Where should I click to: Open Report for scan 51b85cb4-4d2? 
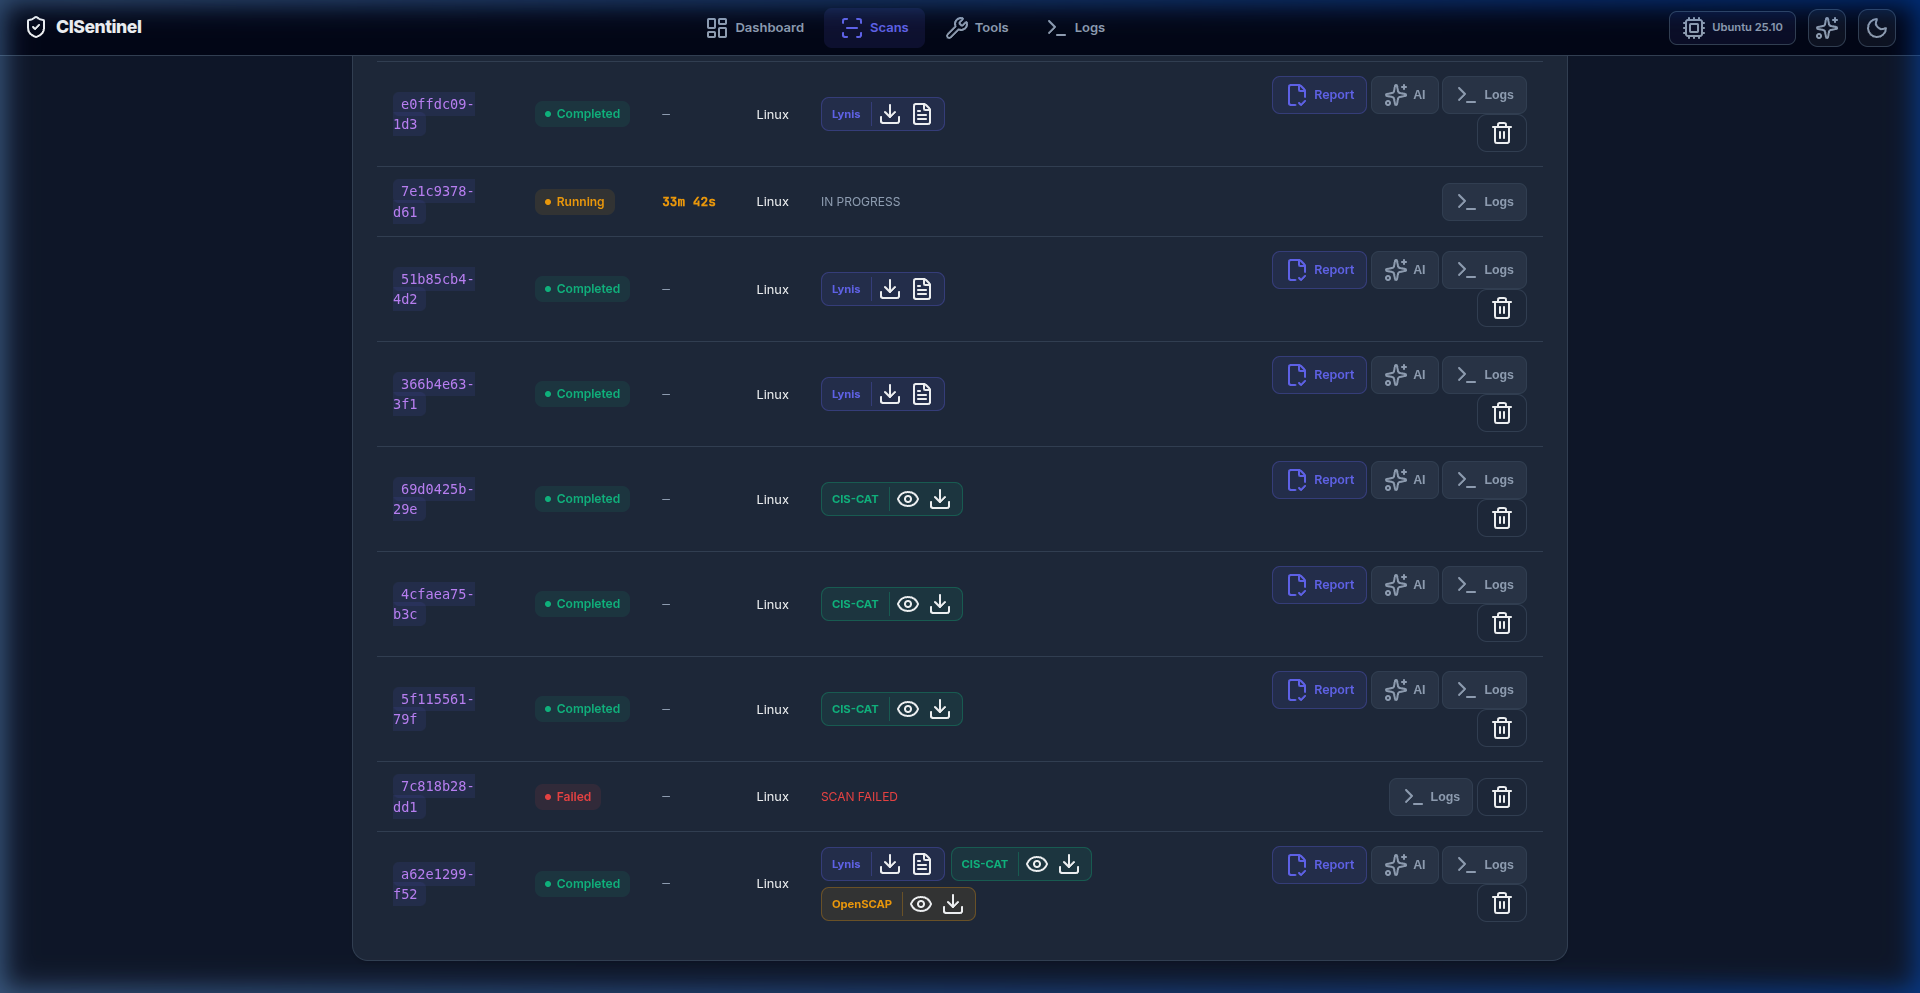click(1320, 270)
